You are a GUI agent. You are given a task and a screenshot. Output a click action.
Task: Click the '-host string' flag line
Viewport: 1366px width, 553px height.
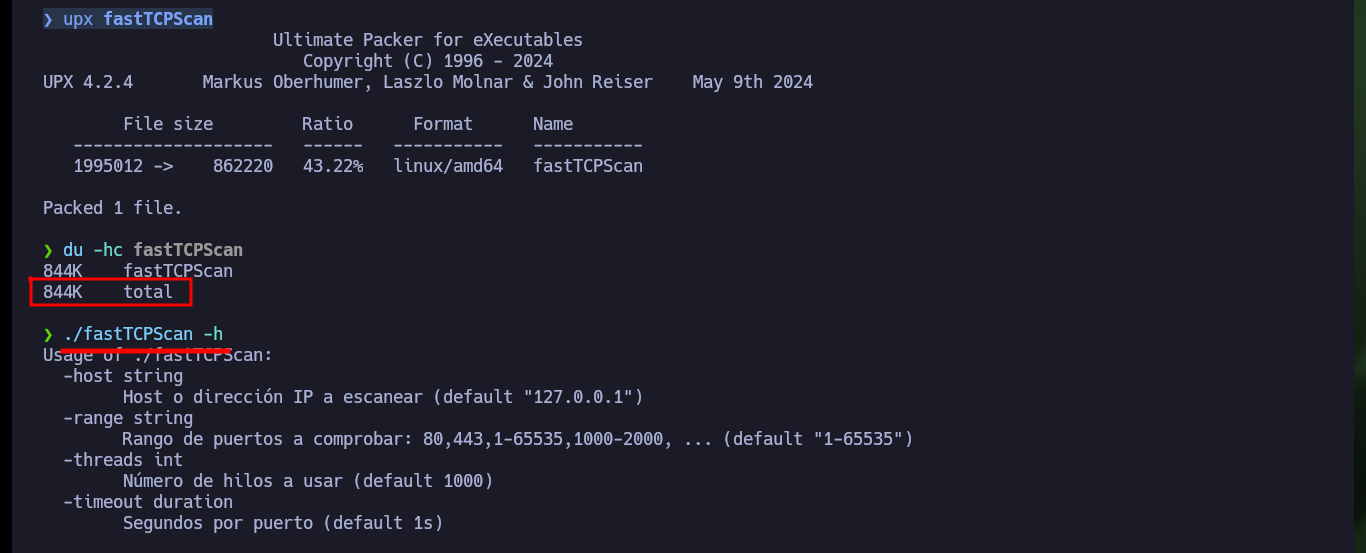pyautogui.click(x=123, y=376)
